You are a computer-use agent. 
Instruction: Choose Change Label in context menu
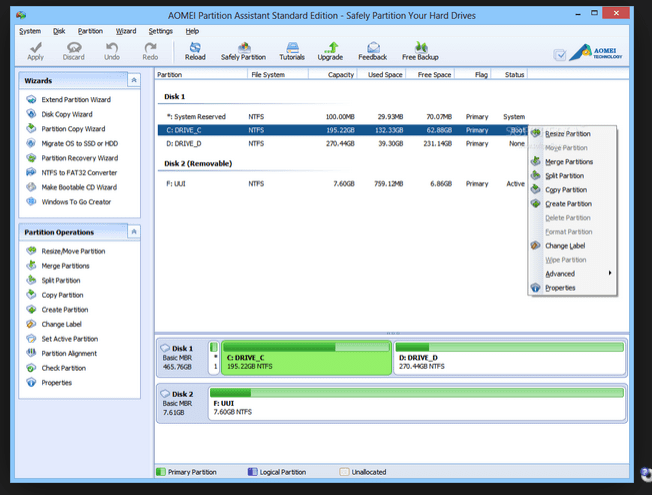tap(573, 245)
